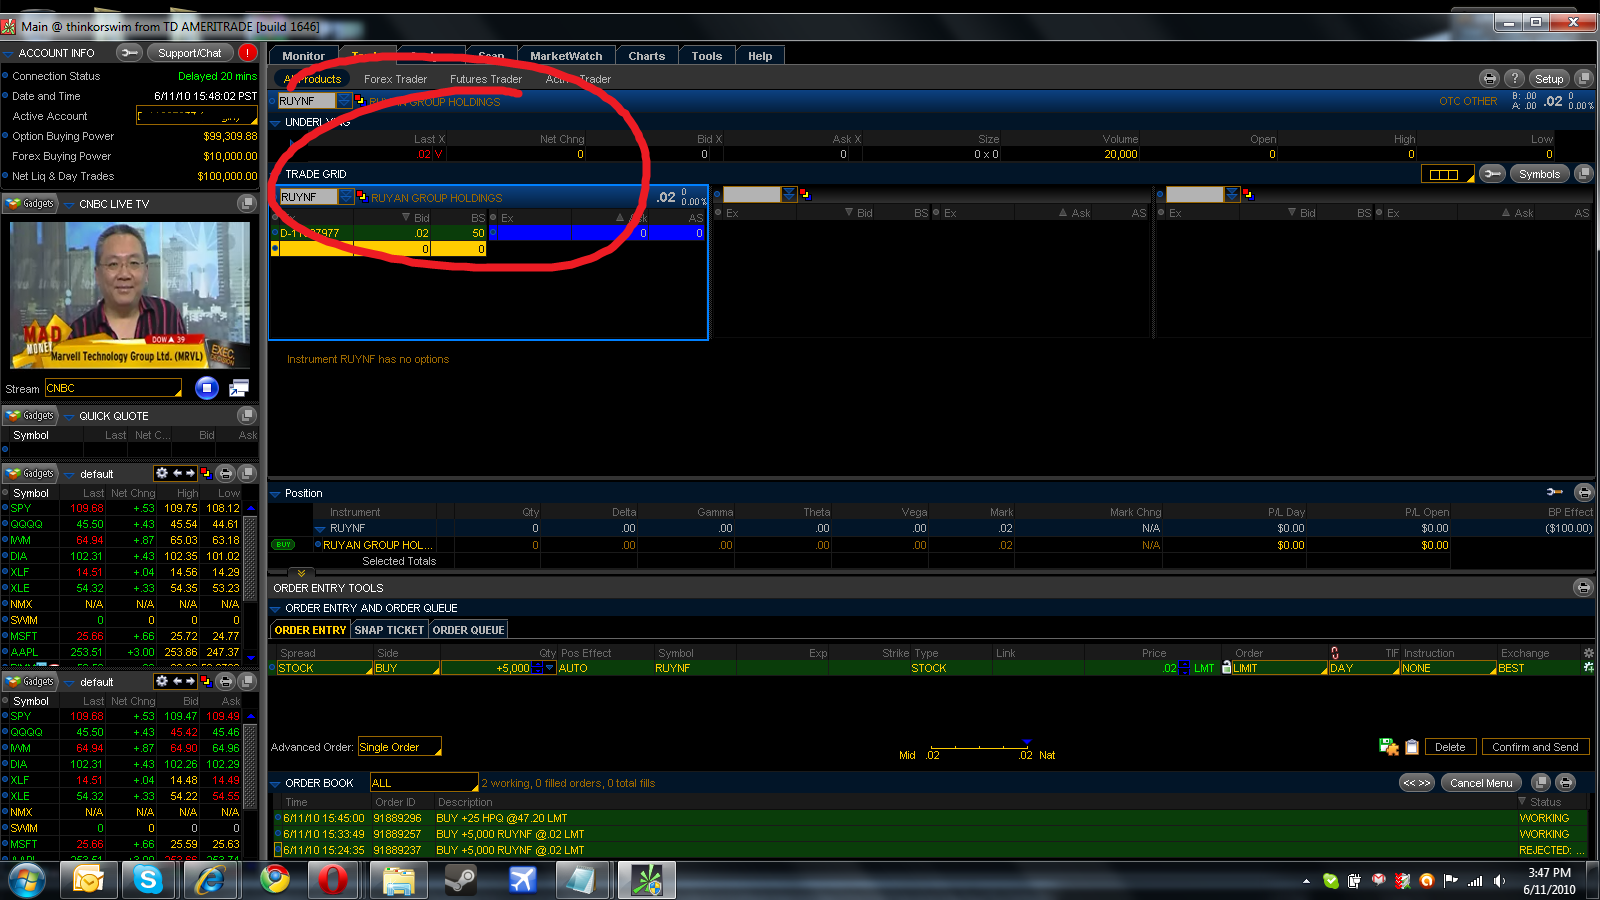Select the Futures Trader subtab

pos(486,79)
